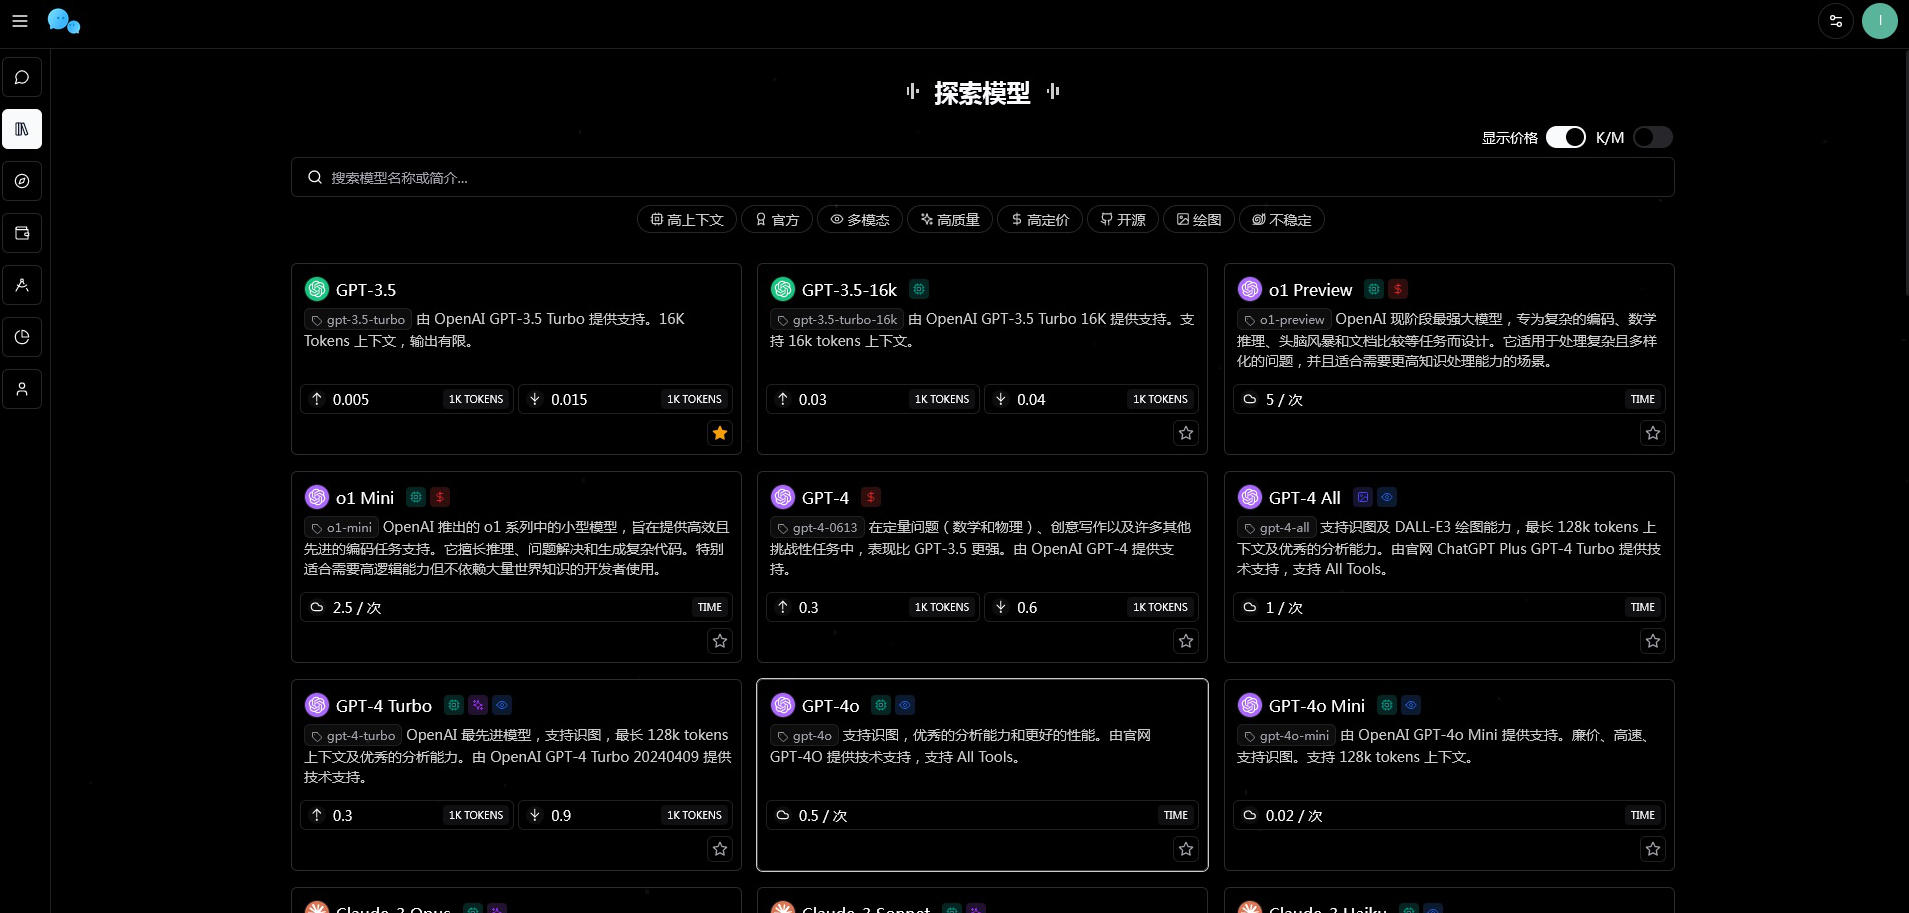The image size is (1909, 913).
Task: Open the o1 Preview model card
Action: pos(1310,290)
